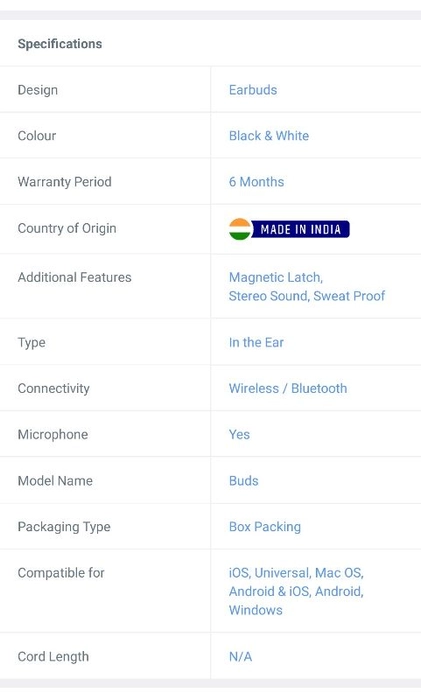Click the Wireless / Bluetooth connectivity value
Screen dimensions: 421x700
click(x=288, y=388)
